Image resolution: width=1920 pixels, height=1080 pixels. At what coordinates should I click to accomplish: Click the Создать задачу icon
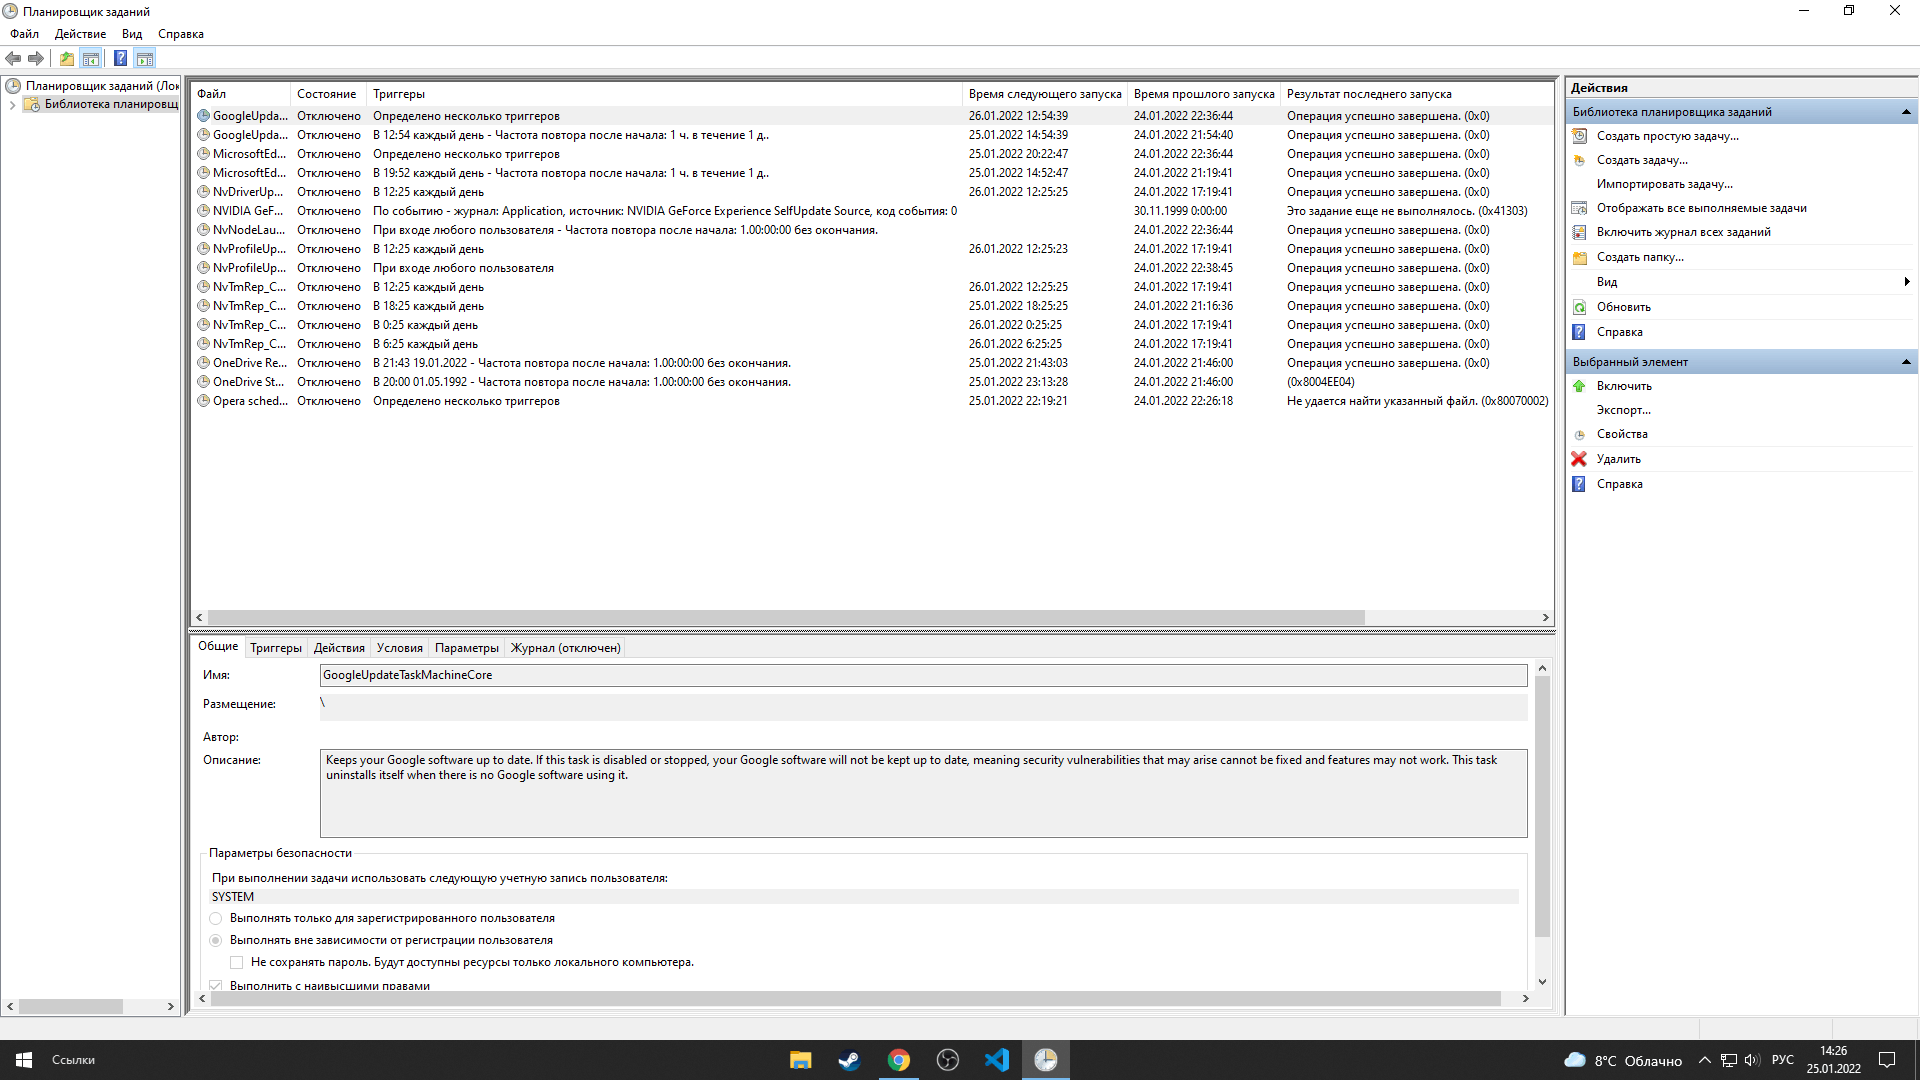point(1580,160)
